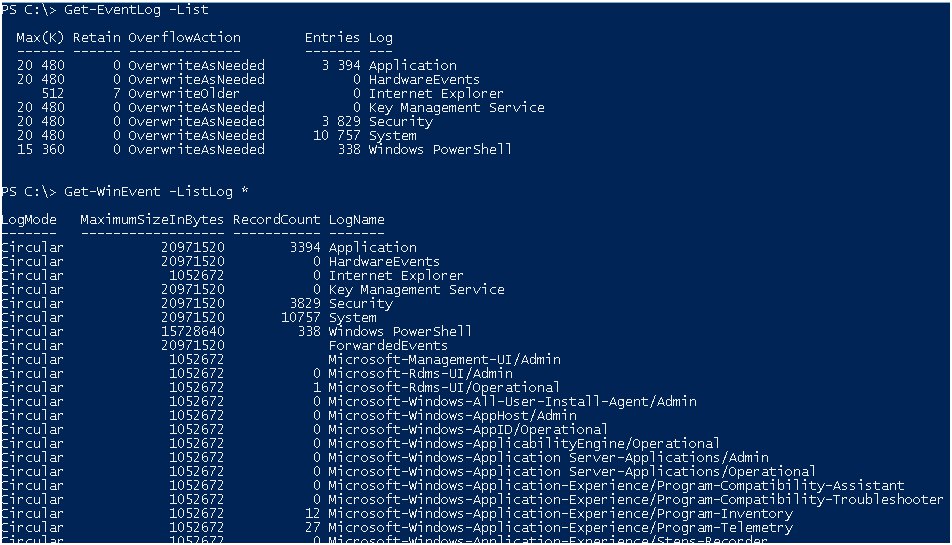Screen dimensions: 952x545
Task: Click the Entries column header
Action: click(x=331, y=38)
